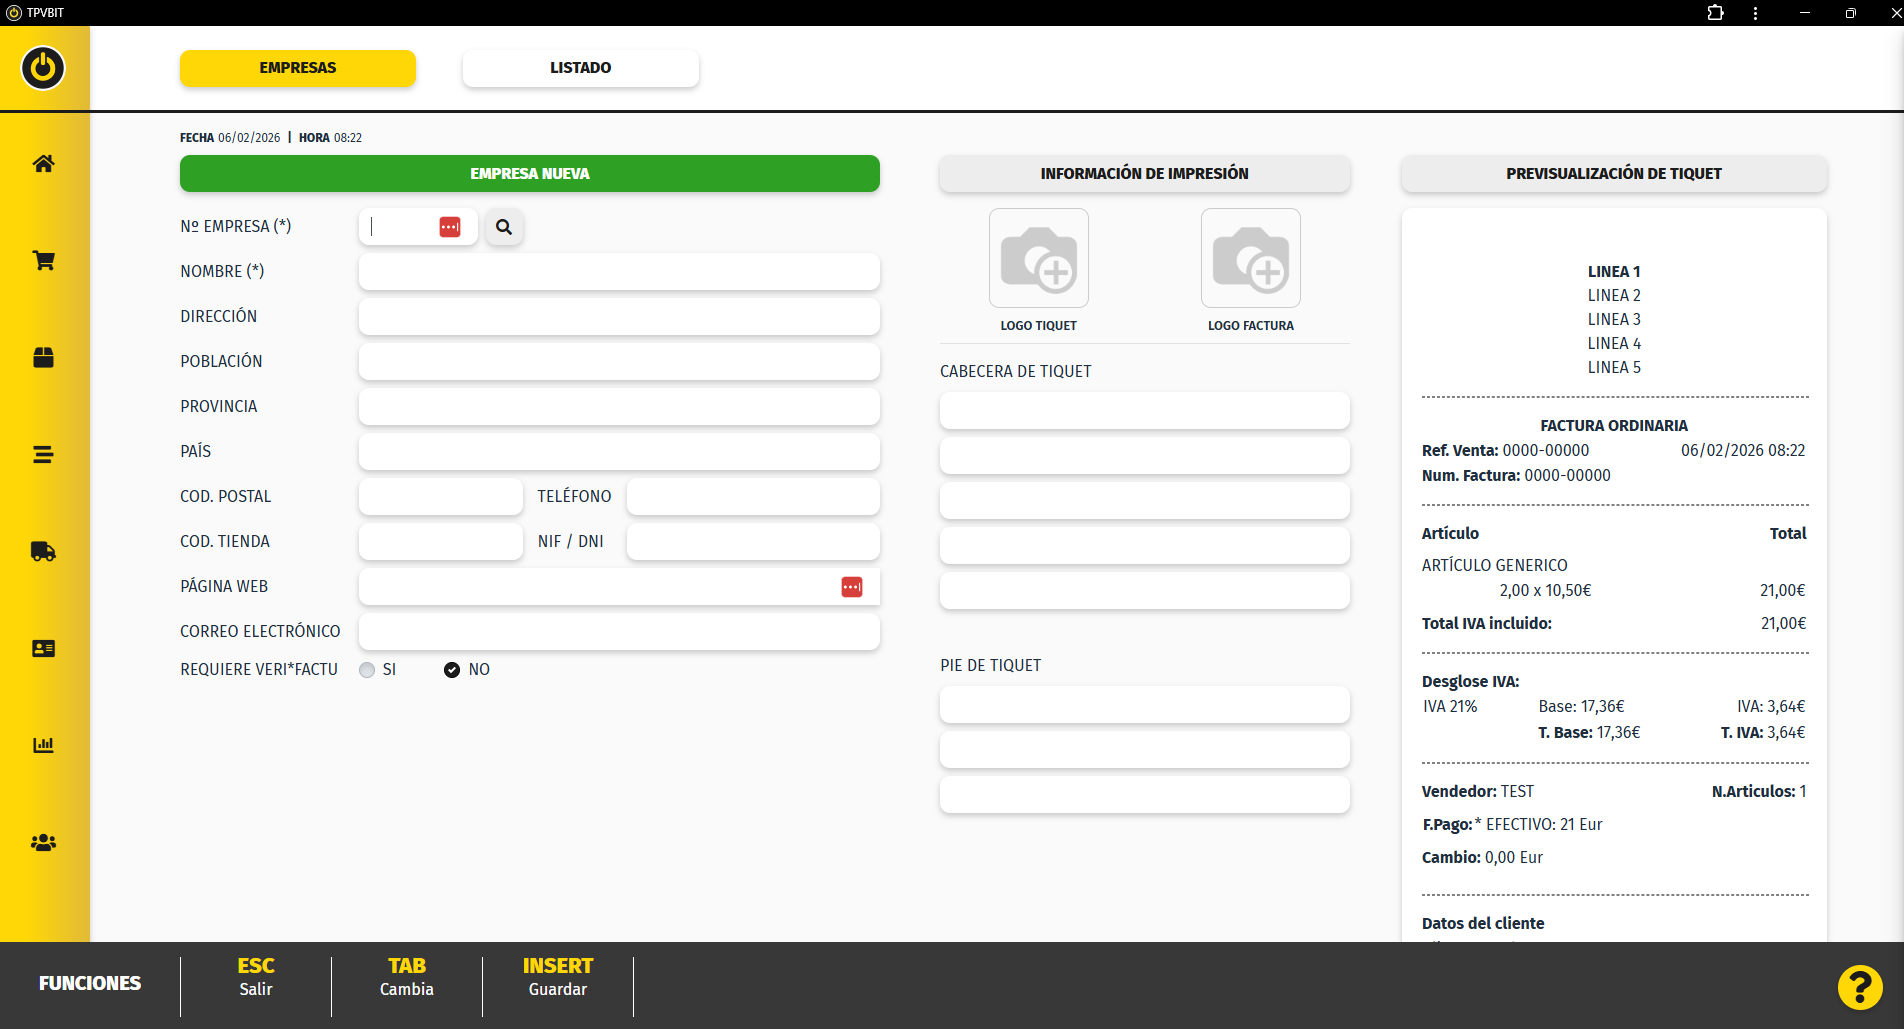Upload image for LOGO TIQUET
Screen dimensions: 1904x1029
click(x=1038, y=259)
